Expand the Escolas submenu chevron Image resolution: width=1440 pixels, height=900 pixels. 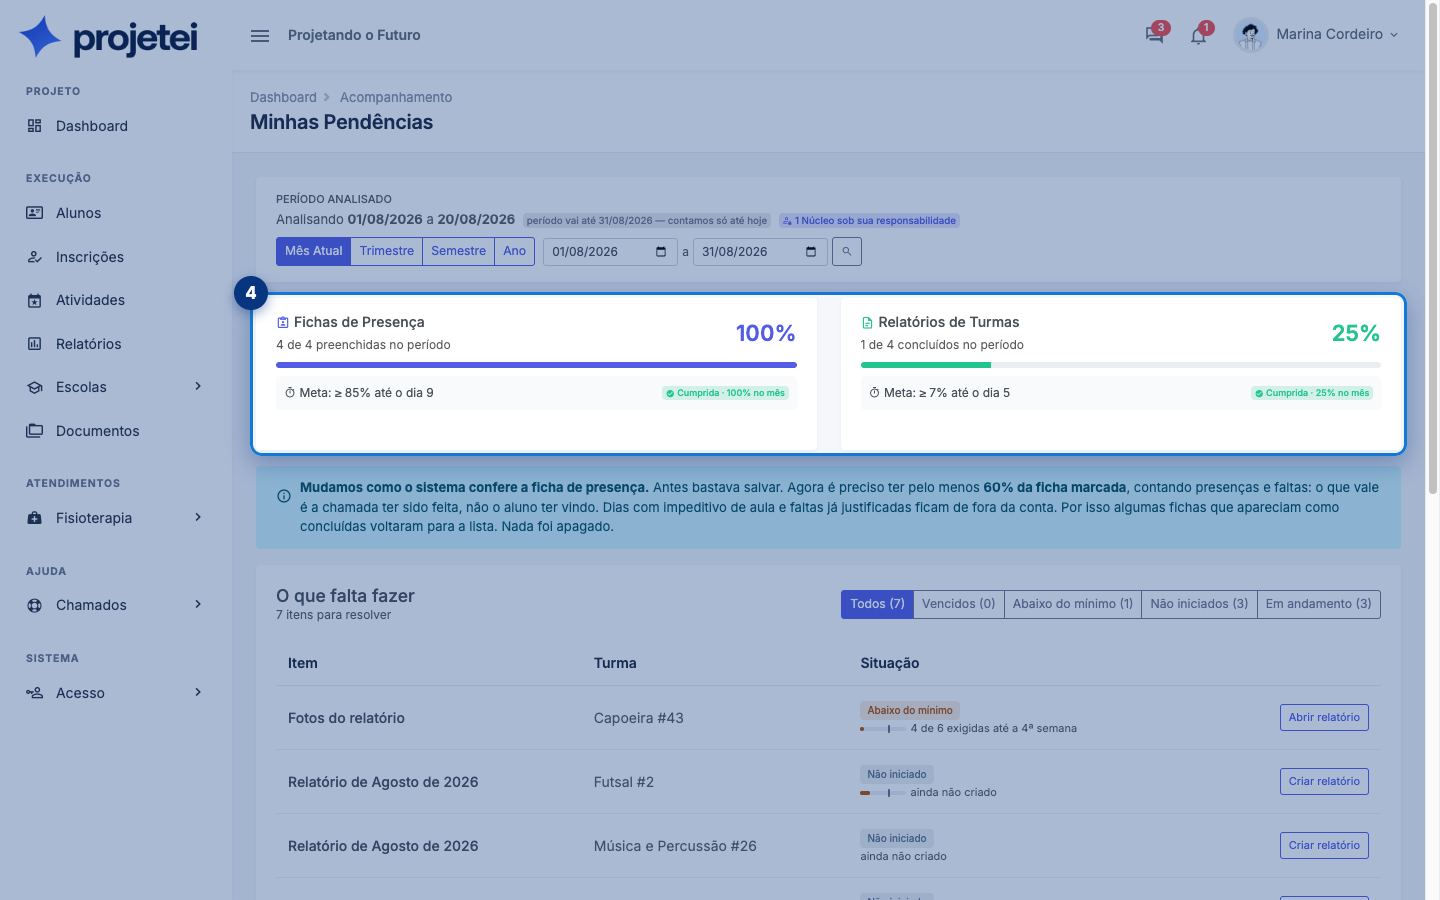click(198, 386)
